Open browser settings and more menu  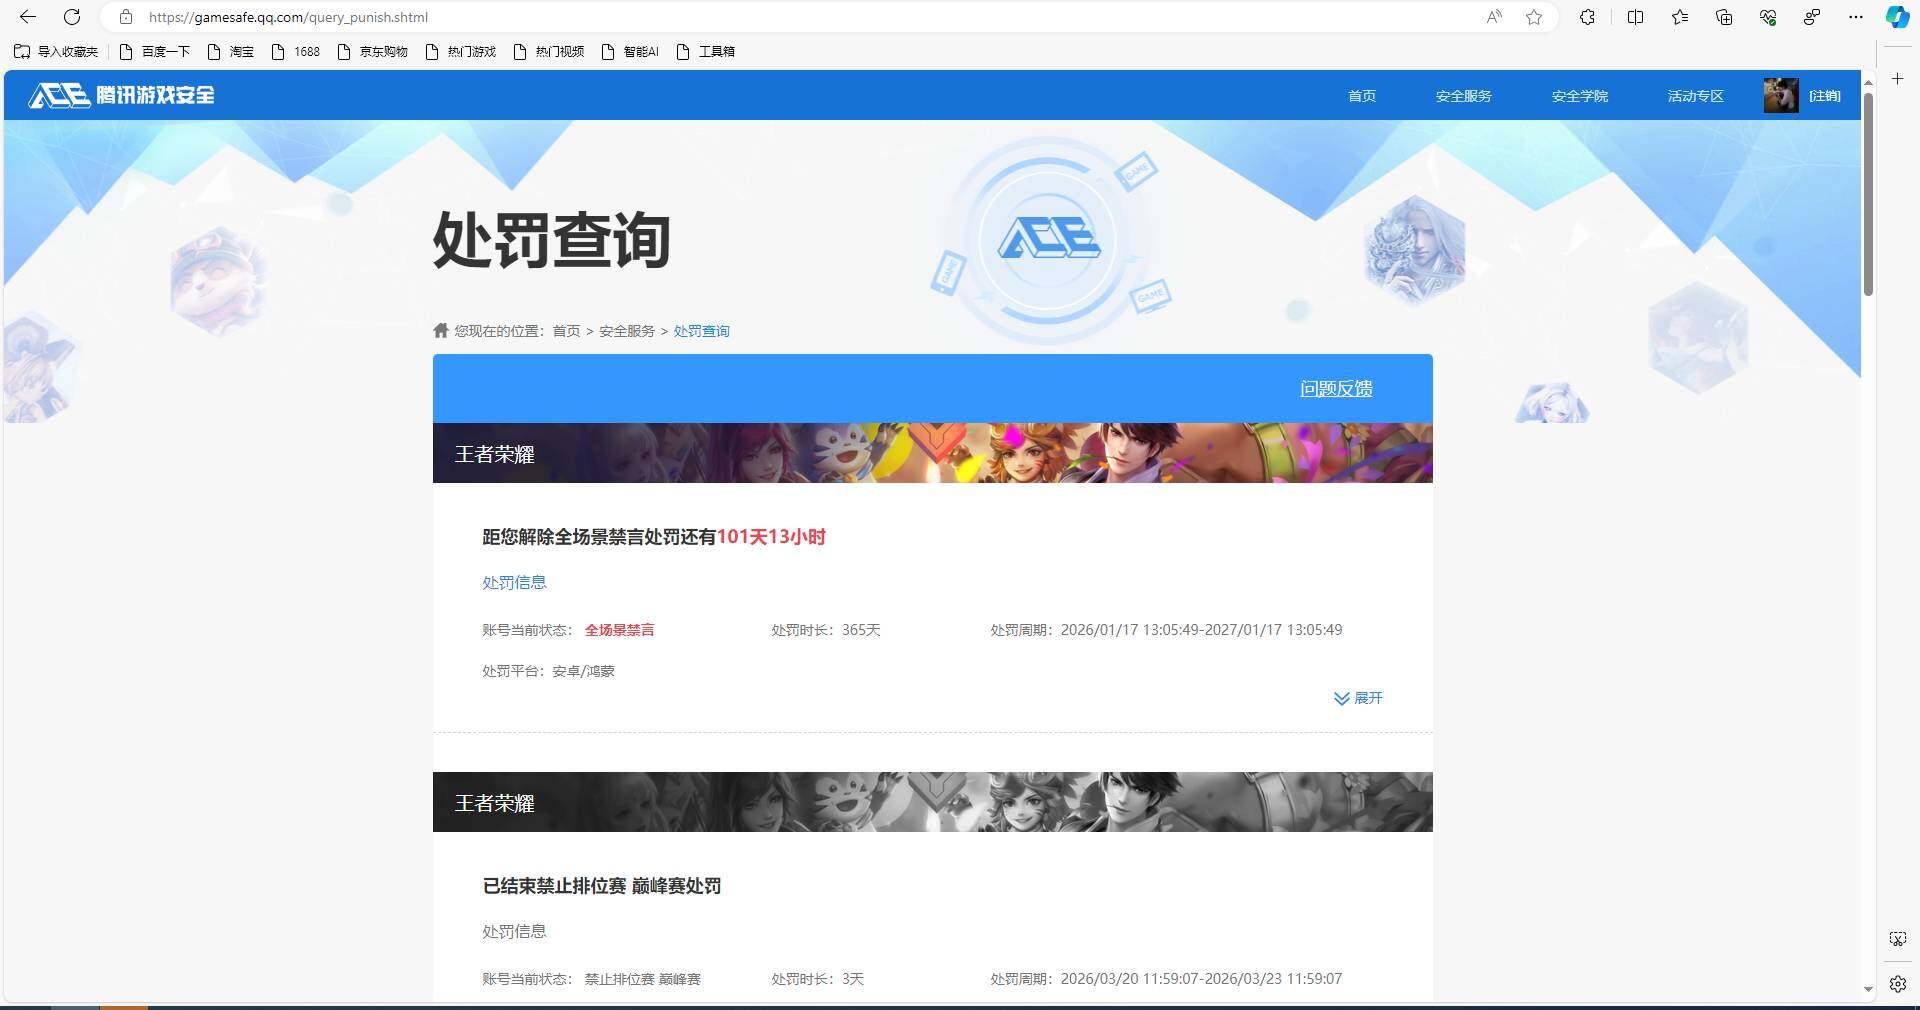[x=1856, y=17]
